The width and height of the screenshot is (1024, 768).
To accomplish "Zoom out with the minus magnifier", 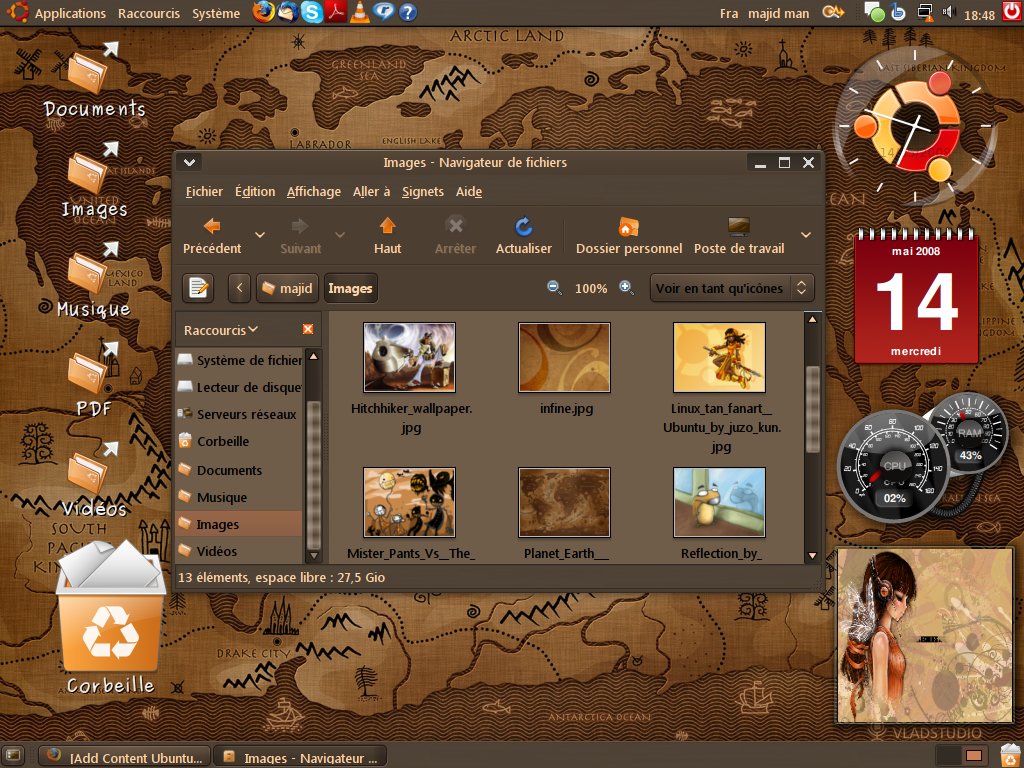I will (554, 287).
